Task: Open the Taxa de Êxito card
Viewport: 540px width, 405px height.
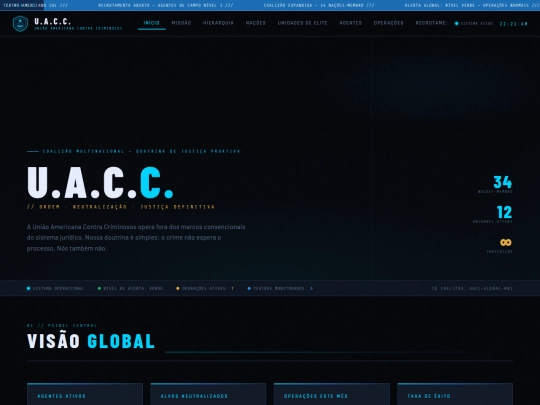Action: (455, 394)
